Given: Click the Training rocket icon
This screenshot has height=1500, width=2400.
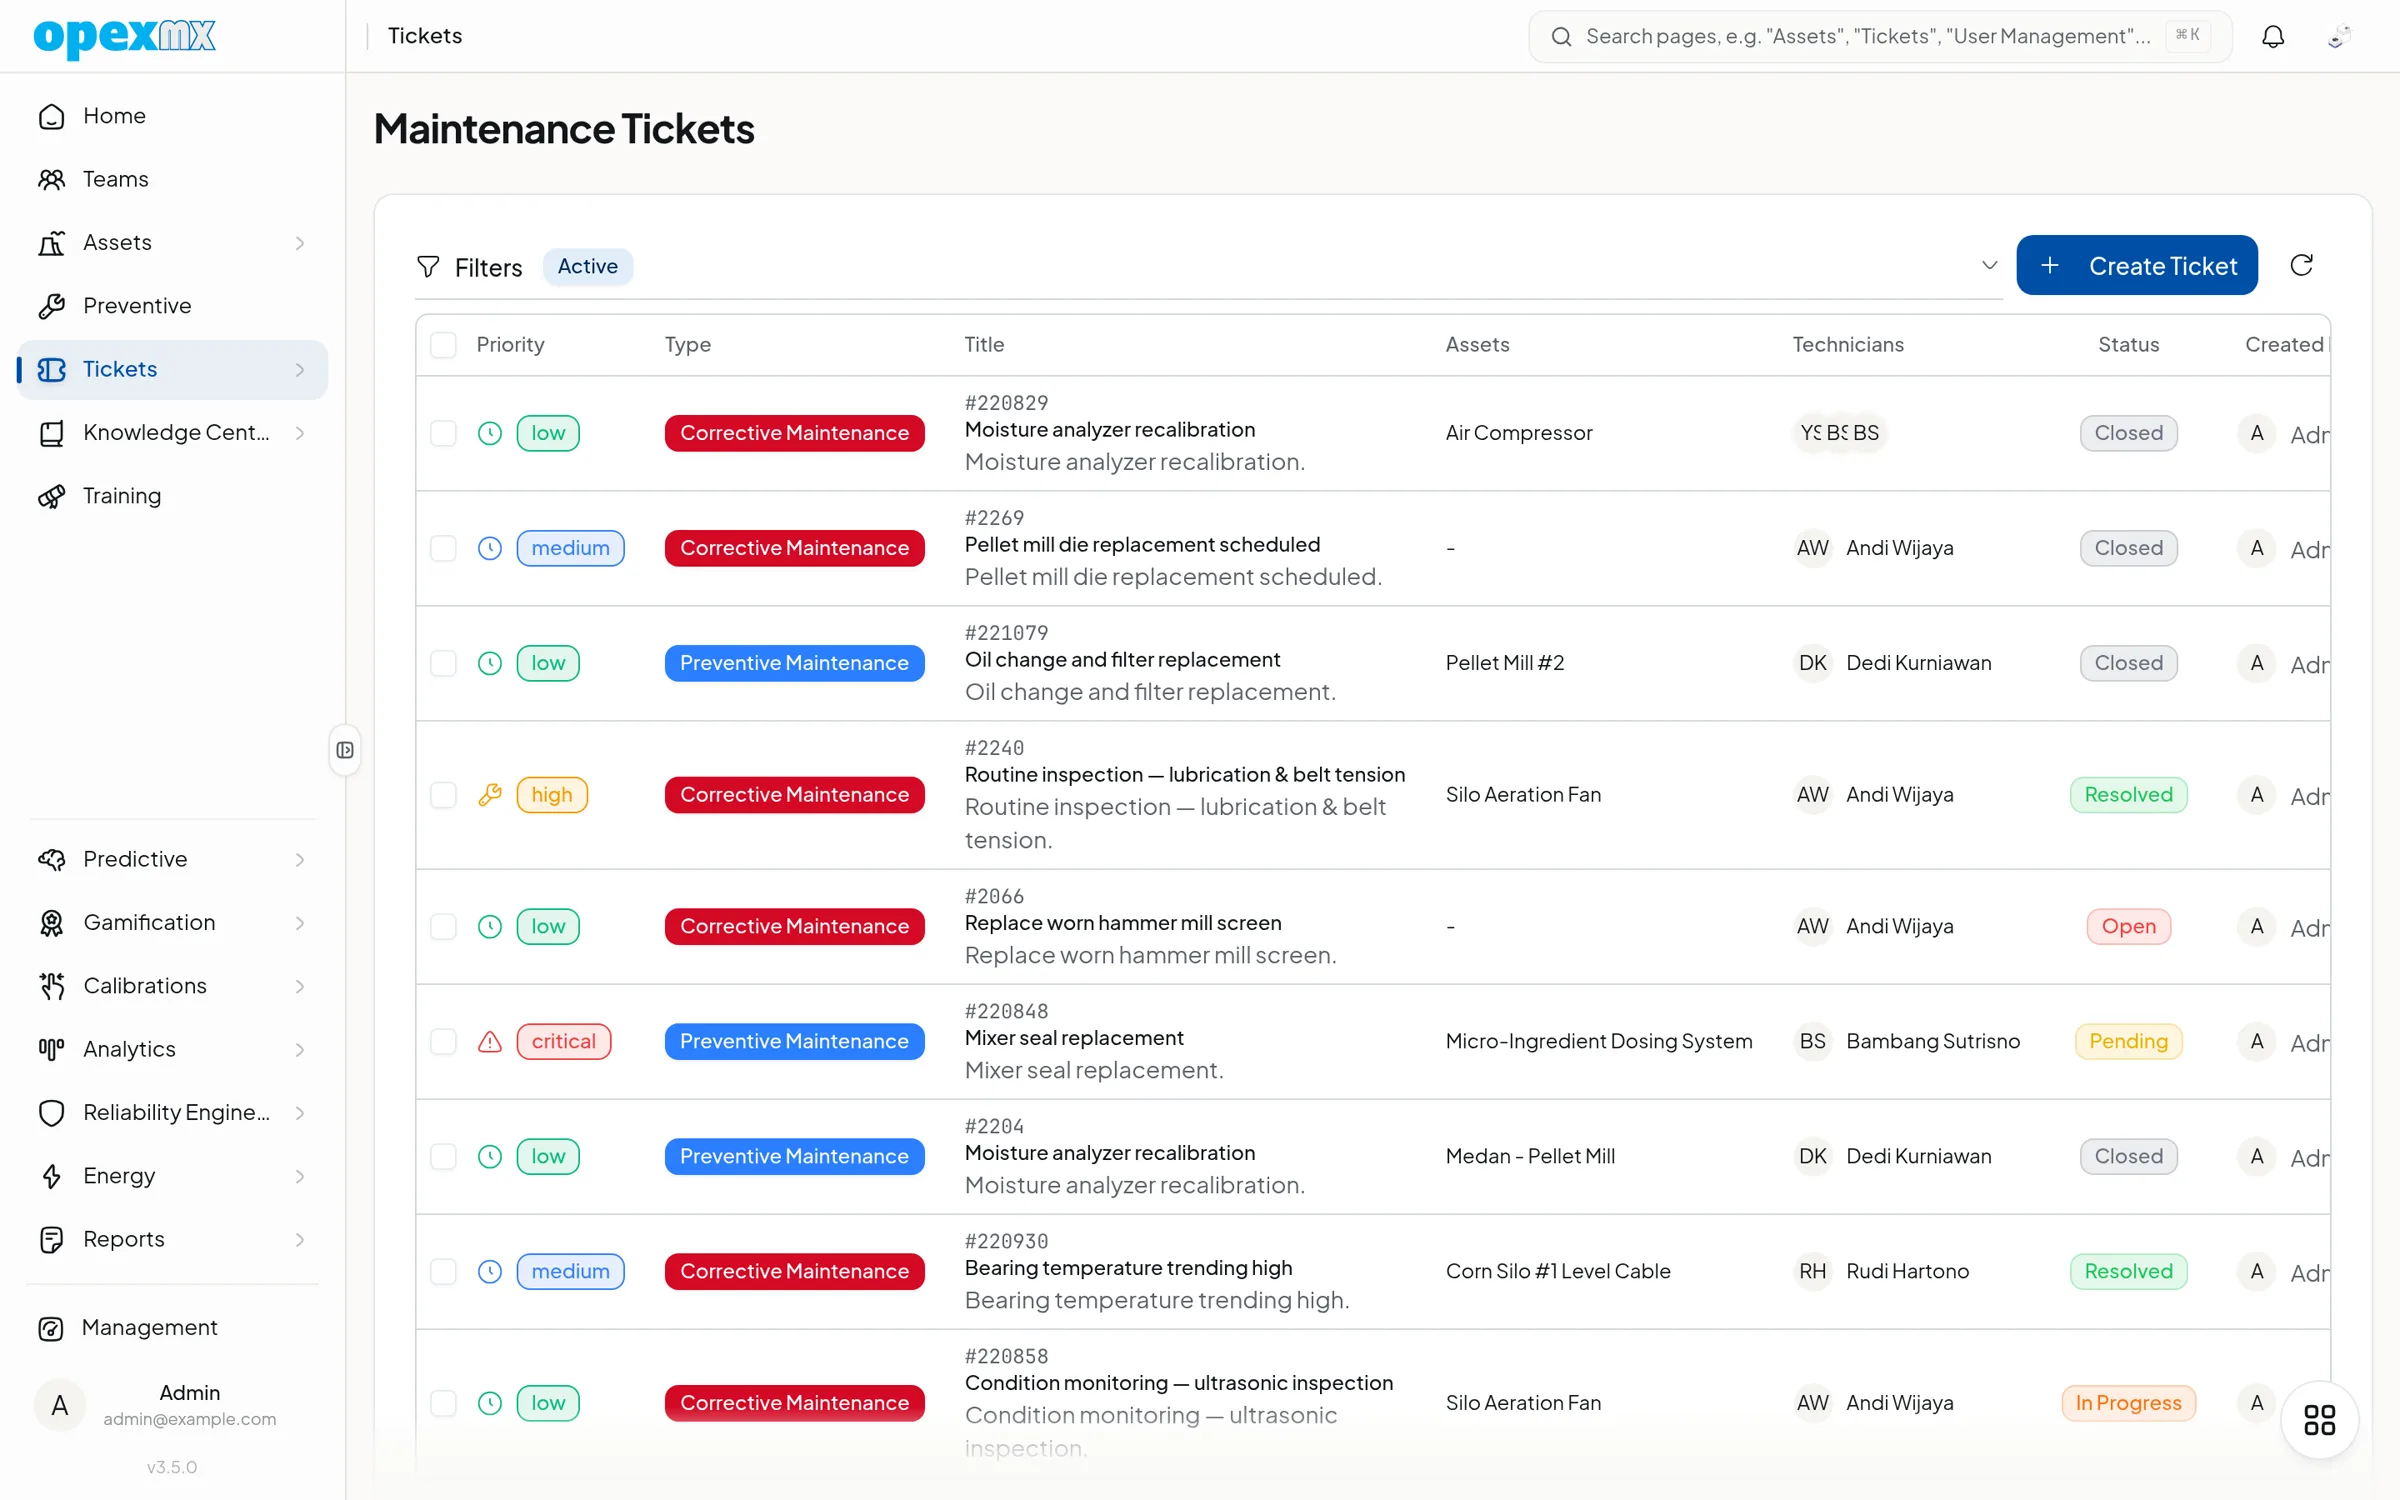Looking at the screenshot, I should 52,496.
